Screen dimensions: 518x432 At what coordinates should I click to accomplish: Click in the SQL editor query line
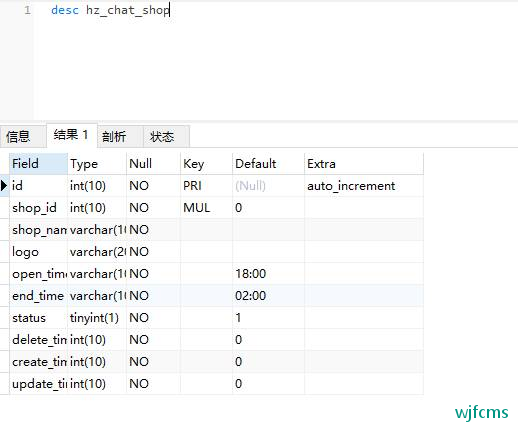[x=276, y=10]
